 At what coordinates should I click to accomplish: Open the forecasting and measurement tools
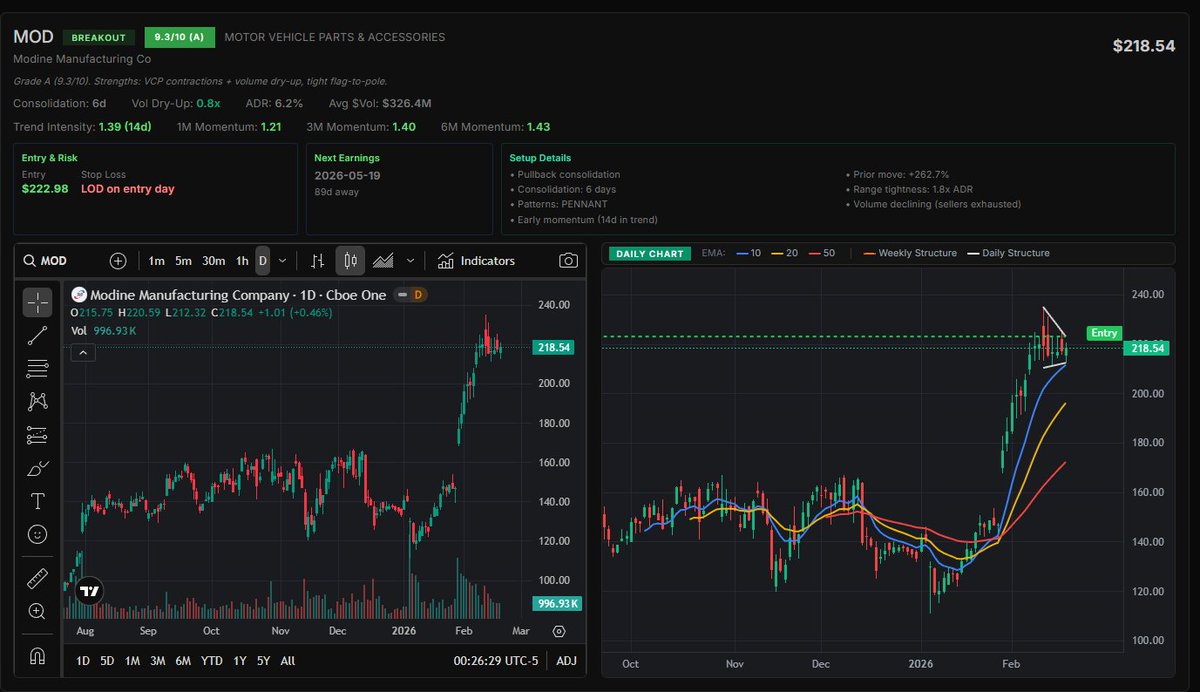(38, 435)
